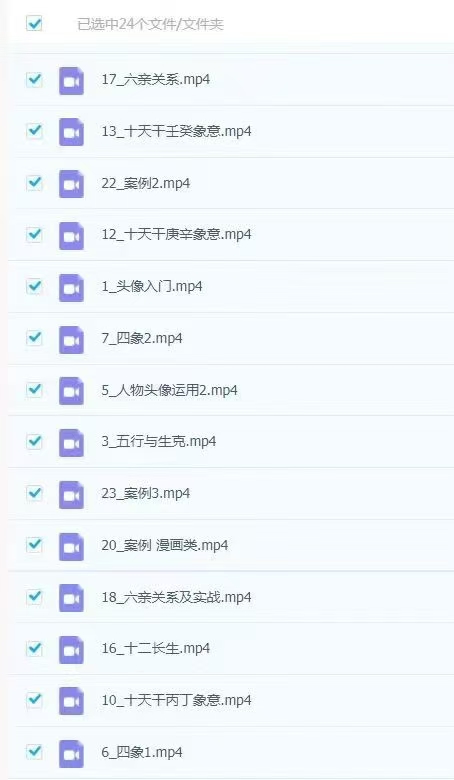This screenshot has height=780, width=454.
Task: Open file name 12_十天干庚辛象意.mp4
Action: pyautogui.click(x=176, y=234)
